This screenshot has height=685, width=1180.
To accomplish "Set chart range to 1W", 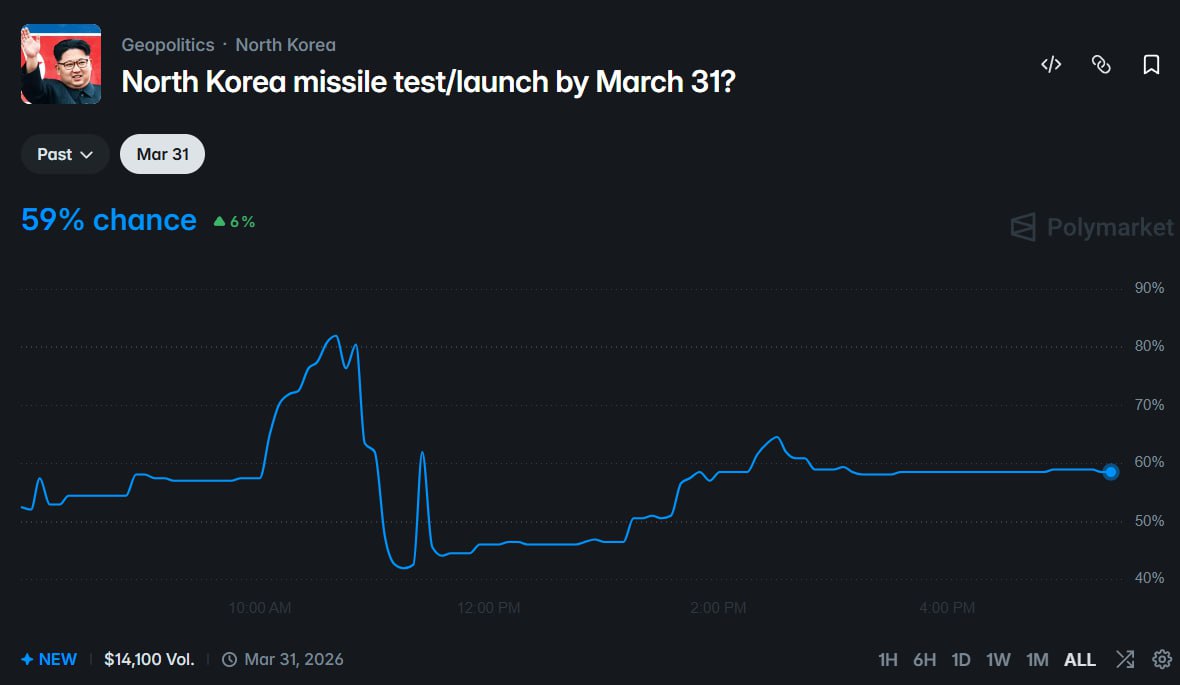I will pyautogui.click(x=998, y=659).
